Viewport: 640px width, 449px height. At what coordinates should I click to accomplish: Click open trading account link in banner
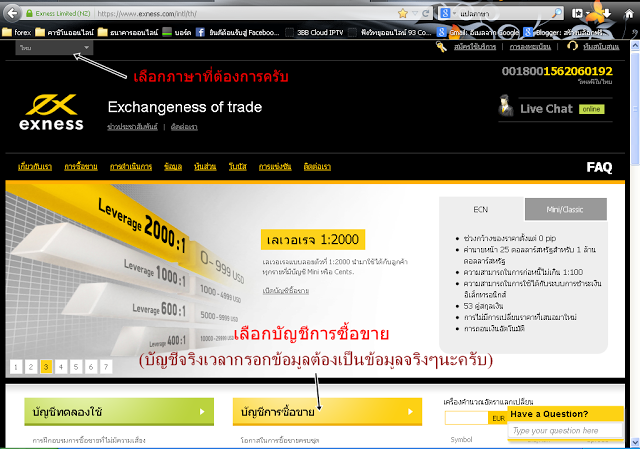pos(286,291)
